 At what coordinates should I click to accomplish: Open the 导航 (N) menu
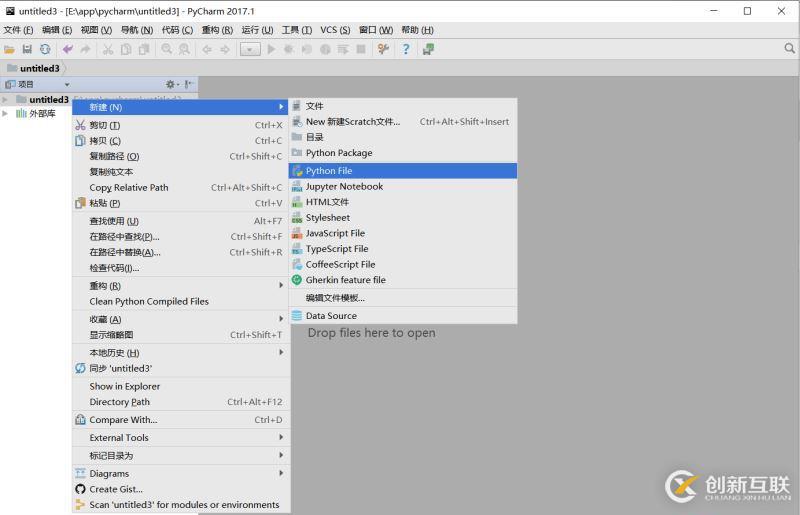[x=137, y=30]
